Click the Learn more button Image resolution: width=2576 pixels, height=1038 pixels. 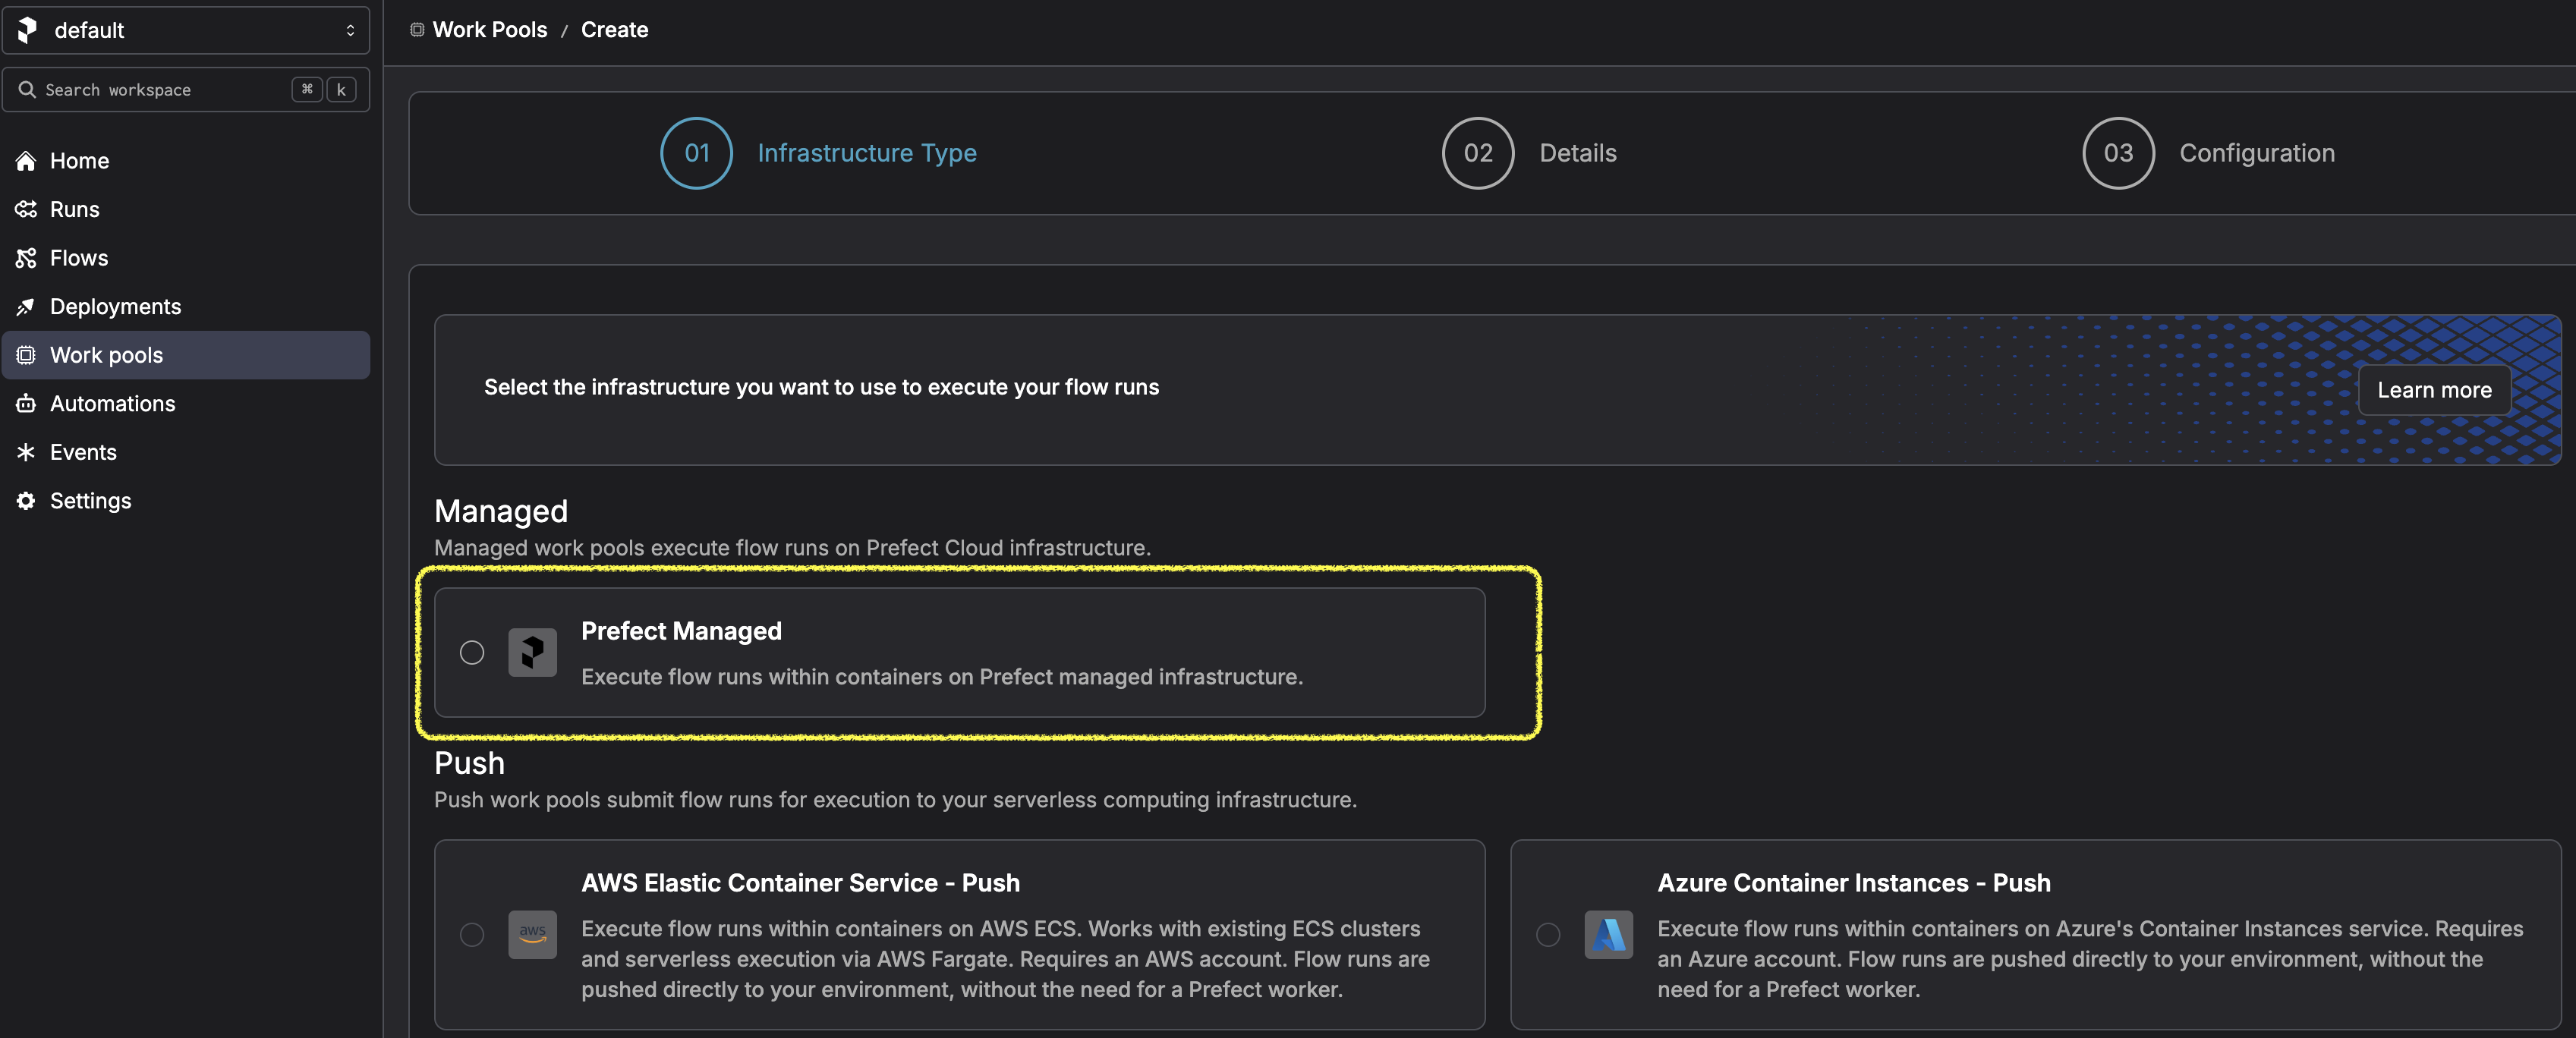[x=2434, y=390]
